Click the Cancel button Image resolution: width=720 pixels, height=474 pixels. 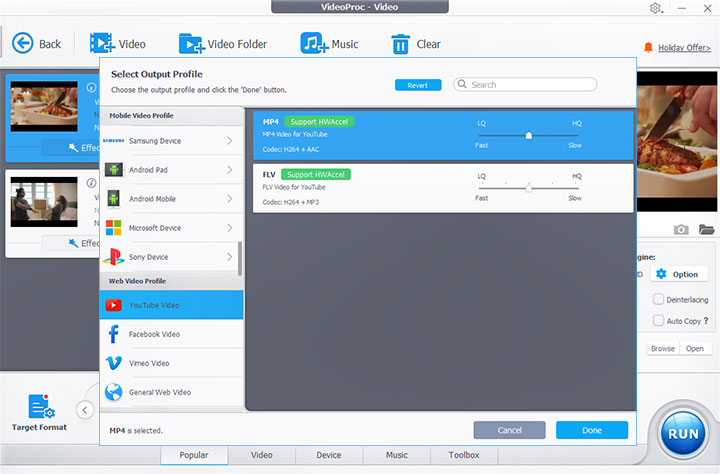point(509,430)
